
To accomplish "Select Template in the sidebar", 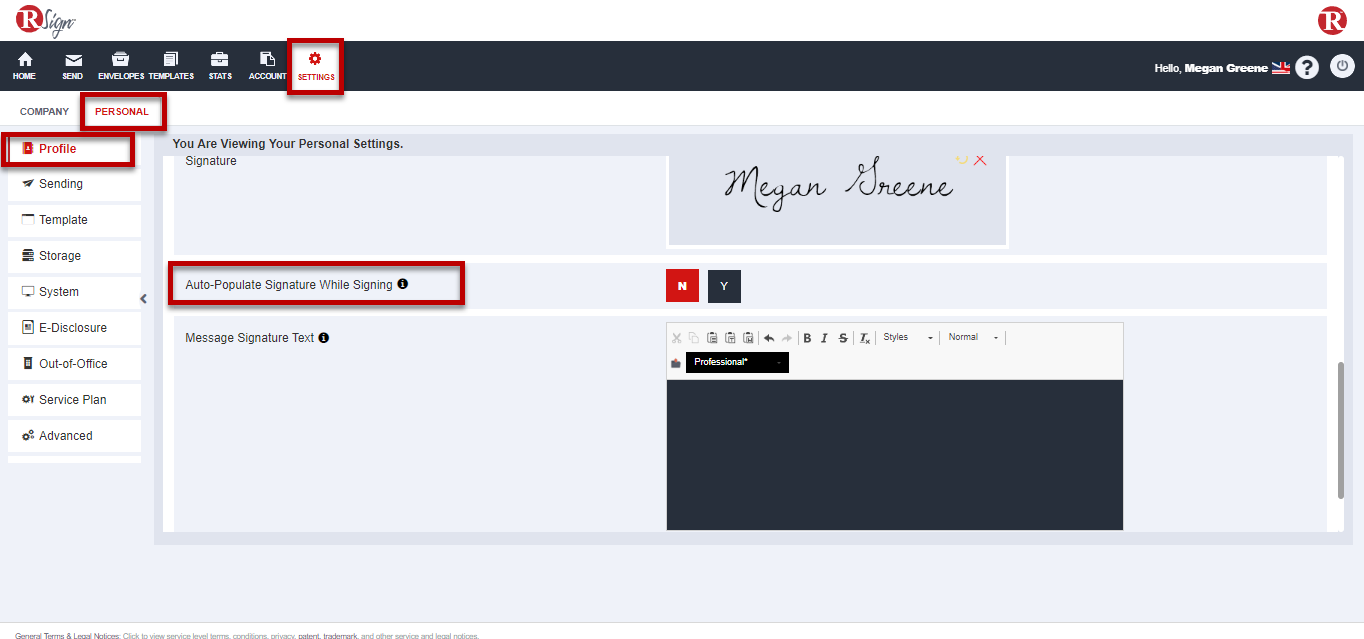I will click(x=74, y=220).
